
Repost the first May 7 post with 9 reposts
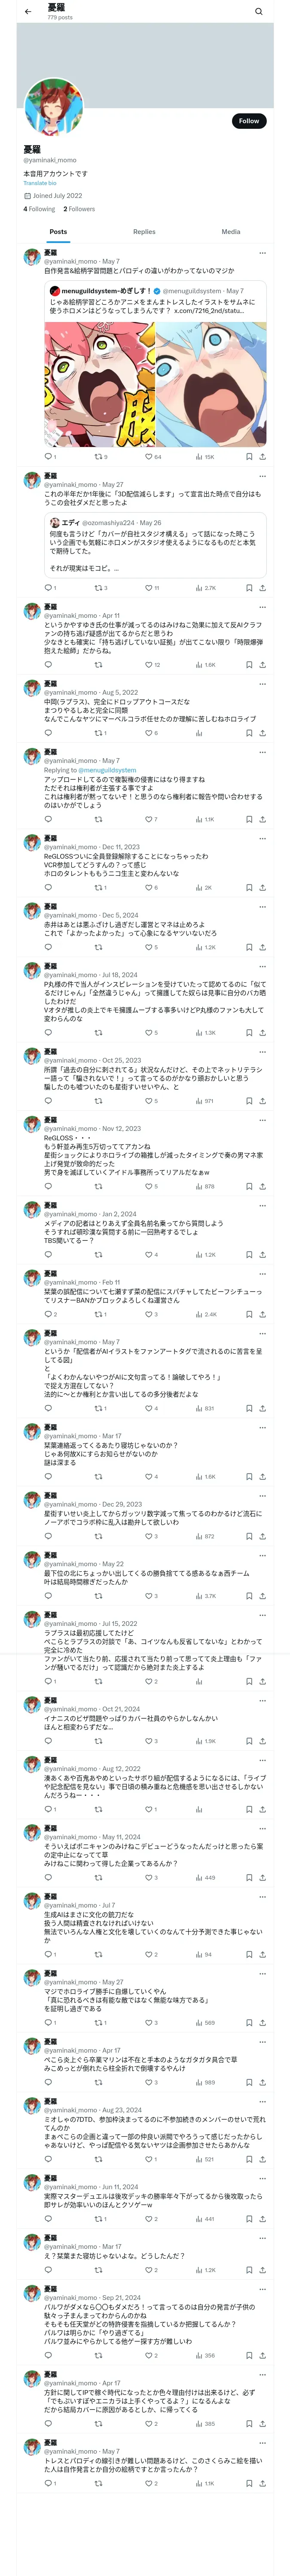[x=98, y=456]
